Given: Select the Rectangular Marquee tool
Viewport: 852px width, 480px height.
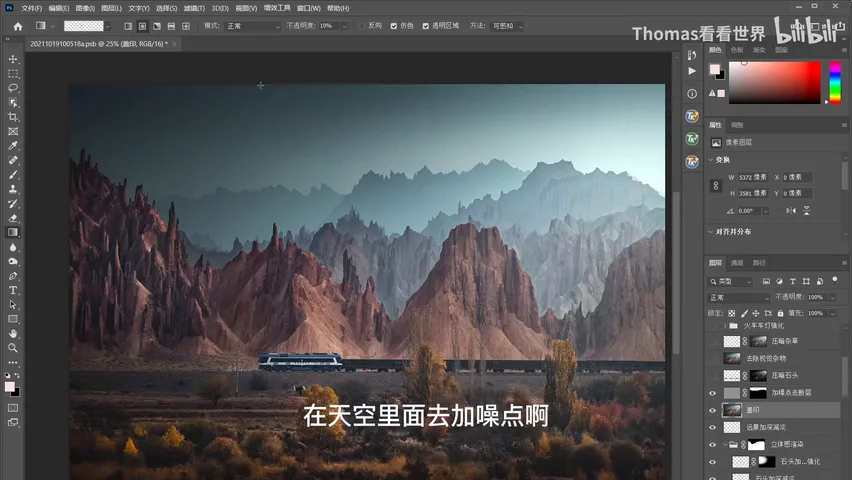Looking at the screenshot, I should point(13,73).
